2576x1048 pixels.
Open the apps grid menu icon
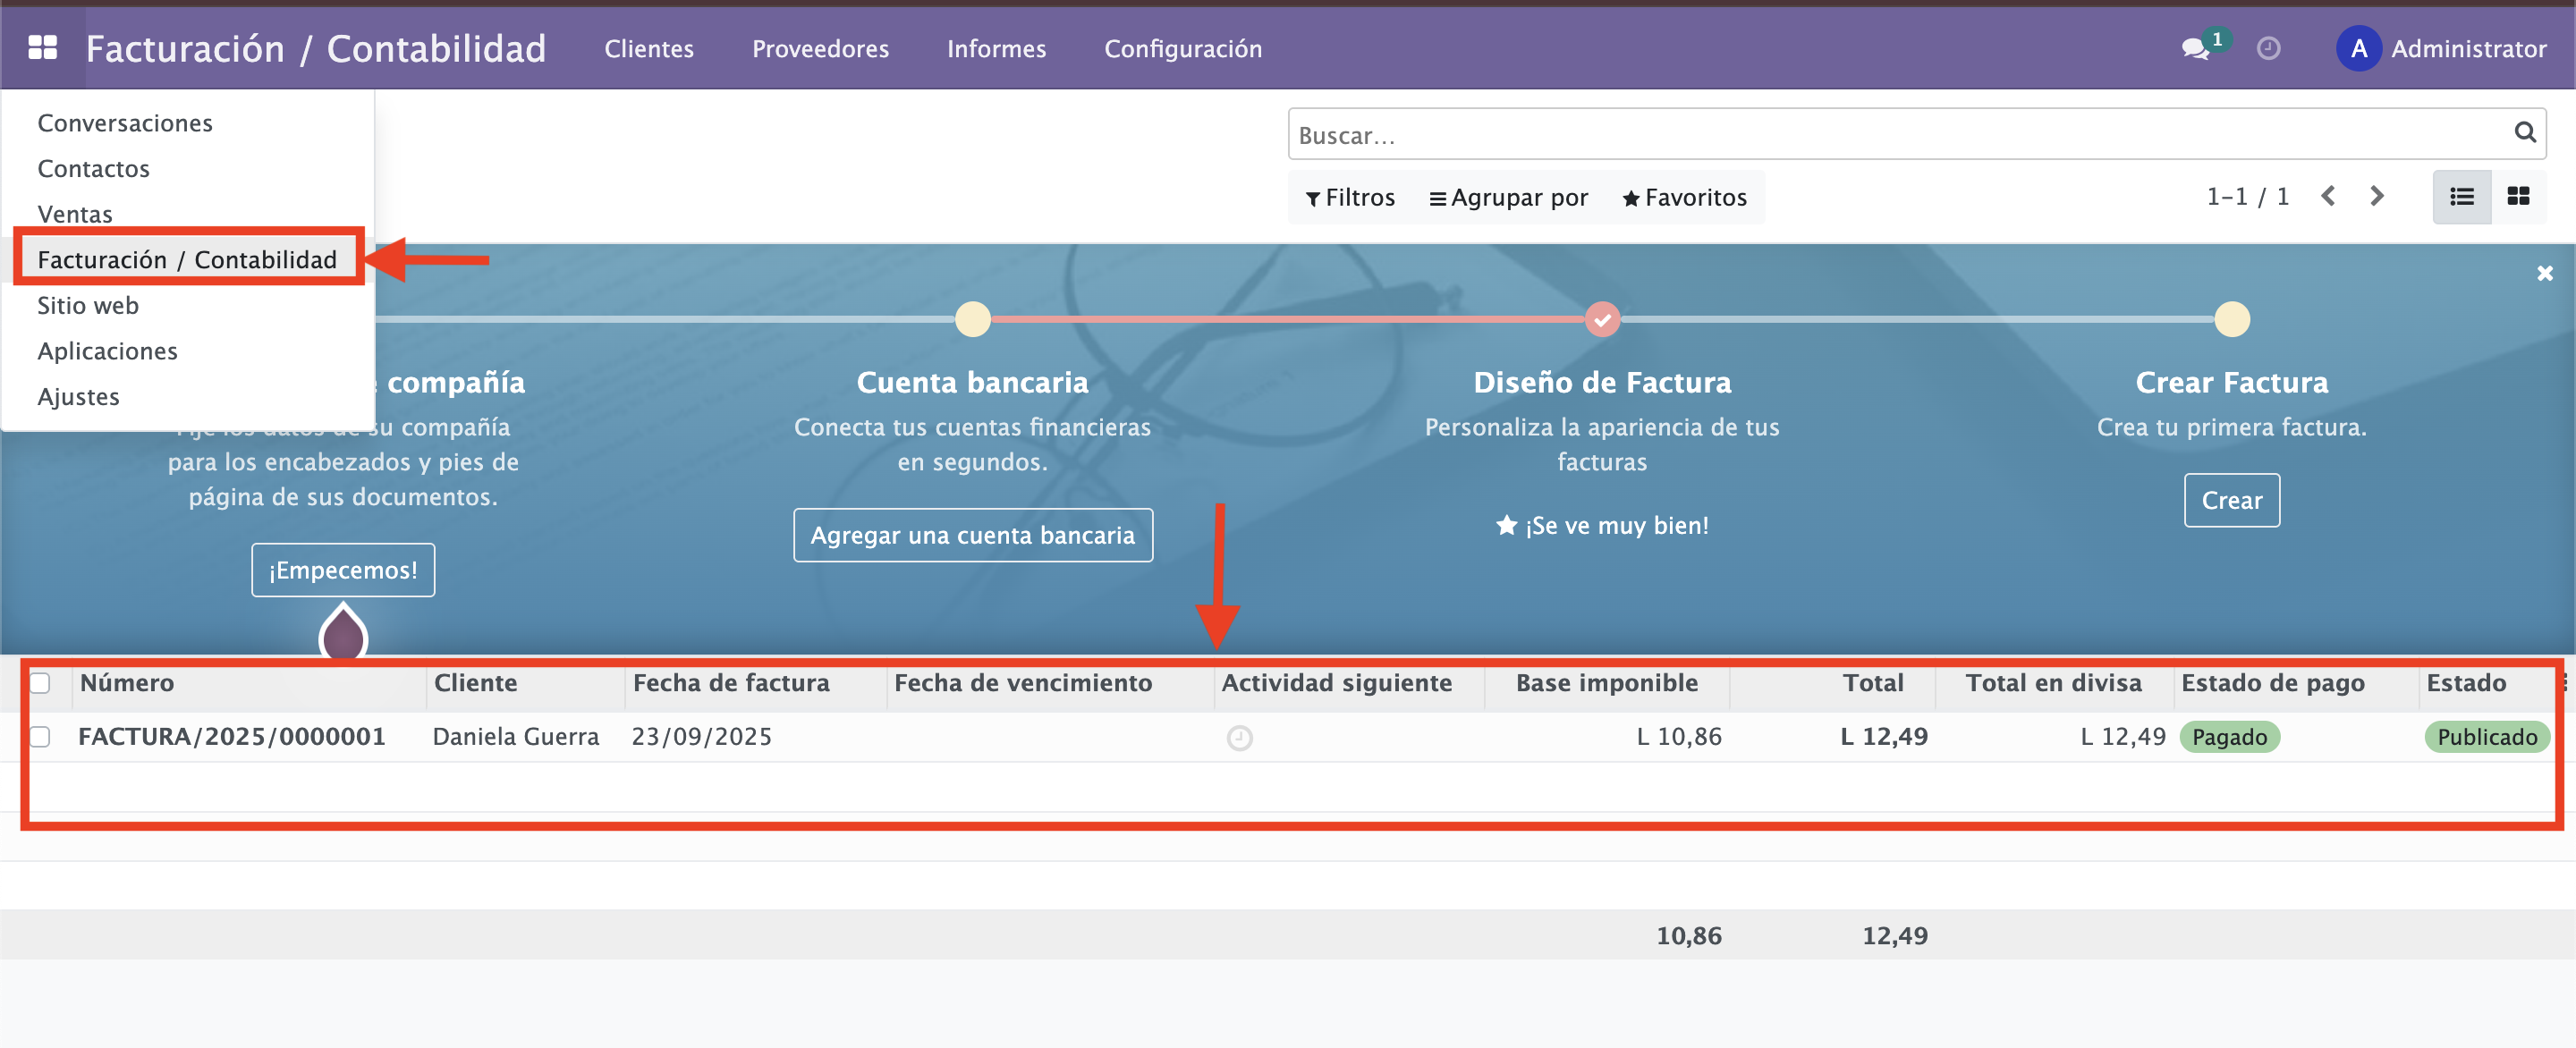coord(42,47)
